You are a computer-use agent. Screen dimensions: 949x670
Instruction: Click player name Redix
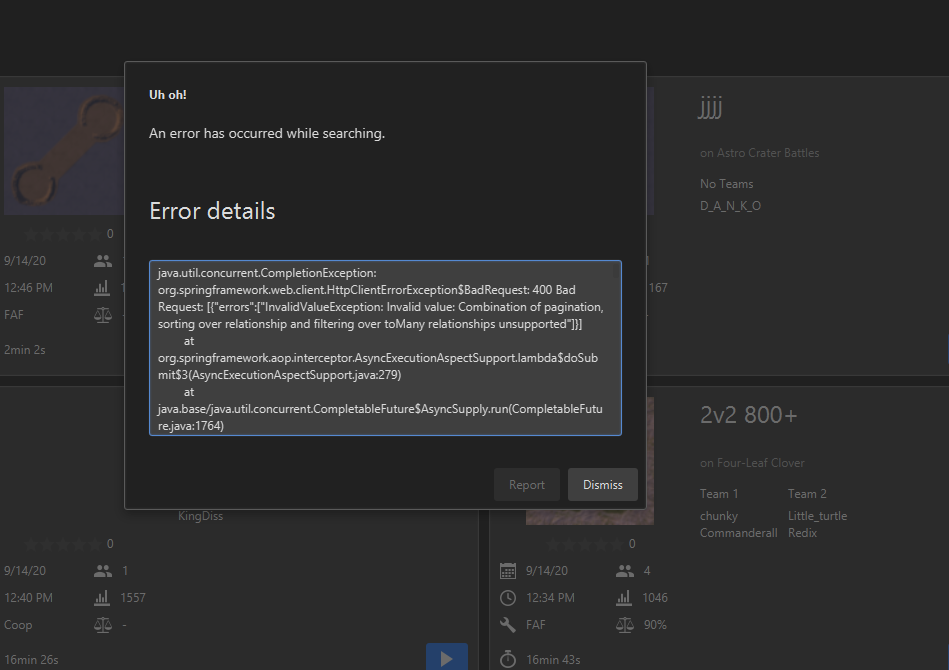802,533
